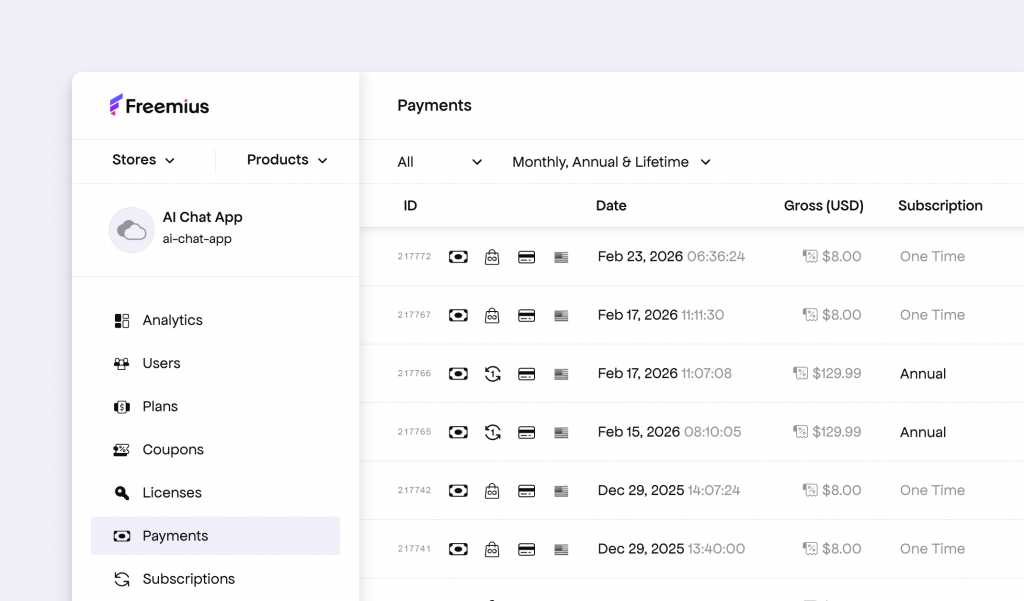Expand the Stores dropdown
Screen dimensions: 1024x601
(x=142, y=159)
